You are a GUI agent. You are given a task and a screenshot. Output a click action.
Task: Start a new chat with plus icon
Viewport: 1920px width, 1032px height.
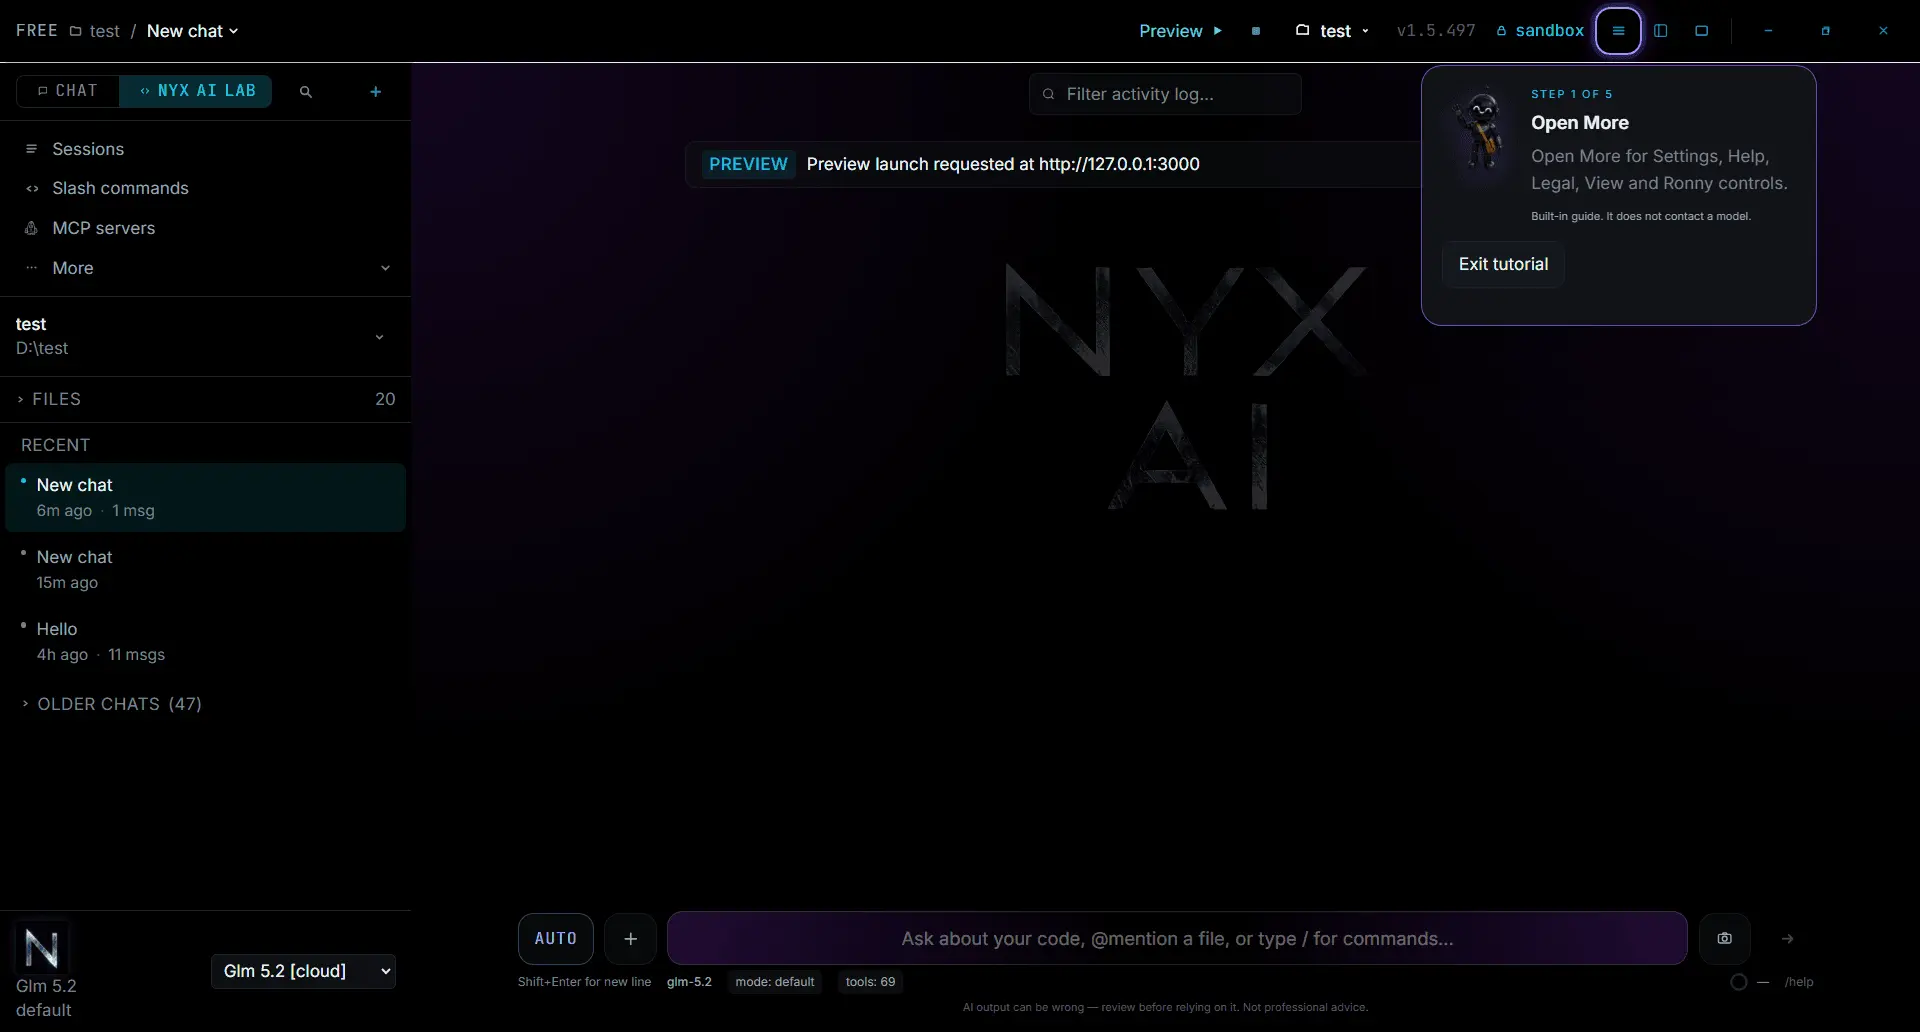[x=376, y=91]
